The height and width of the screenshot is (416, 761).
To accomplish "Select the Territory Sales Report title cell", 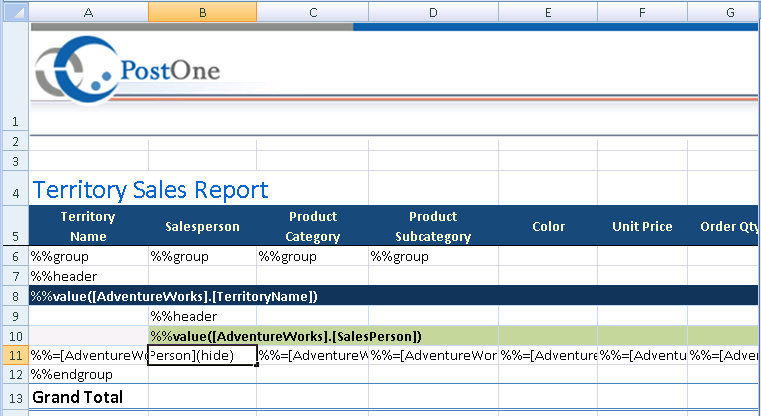I will pos(150,189).
